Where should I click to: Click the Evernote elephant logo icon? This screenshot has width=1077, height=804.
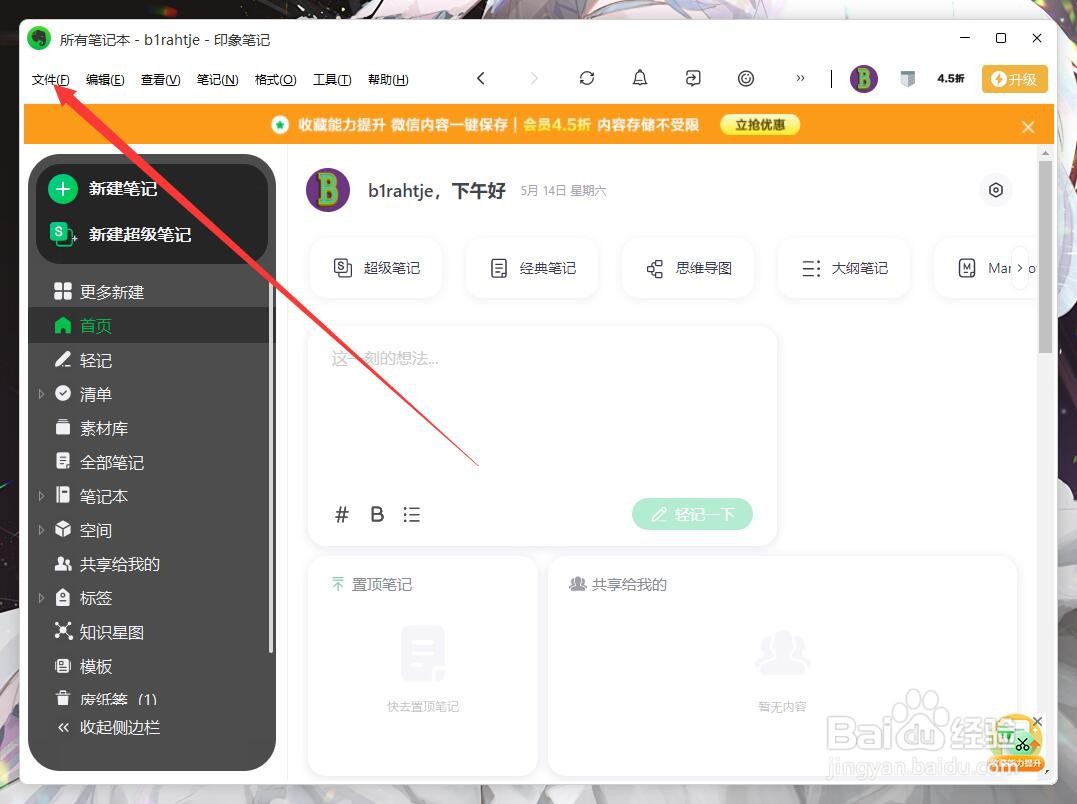39,38
